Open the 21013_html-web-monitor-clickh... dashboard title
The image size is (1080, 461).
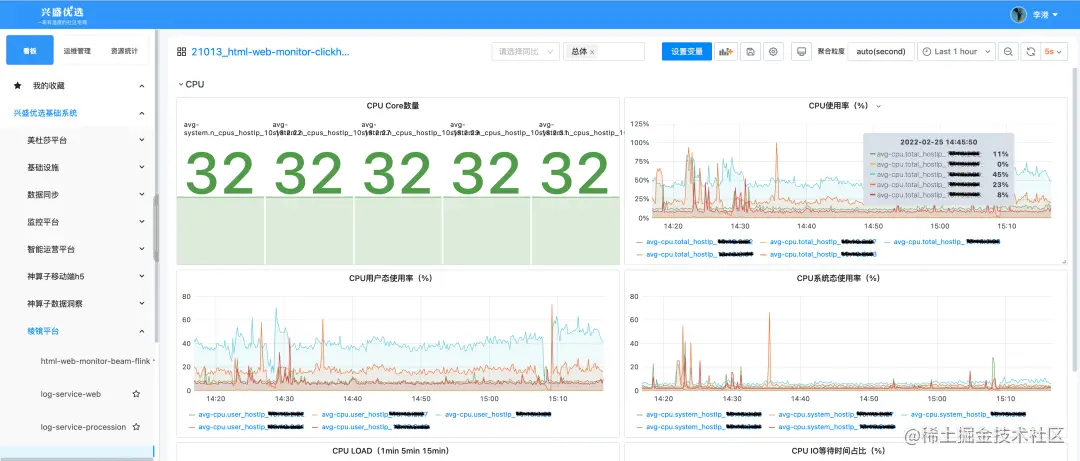[x=270, y=52]
